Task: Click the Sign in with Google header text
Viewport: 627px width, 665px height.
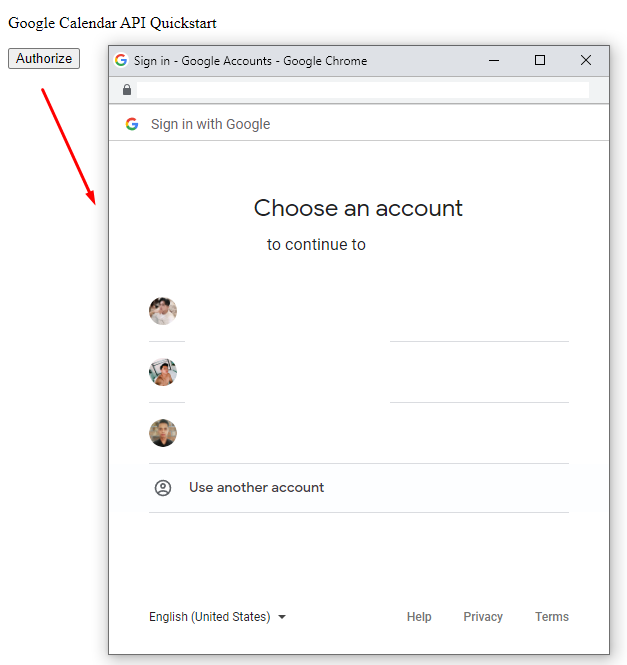Action: [210, 124]
